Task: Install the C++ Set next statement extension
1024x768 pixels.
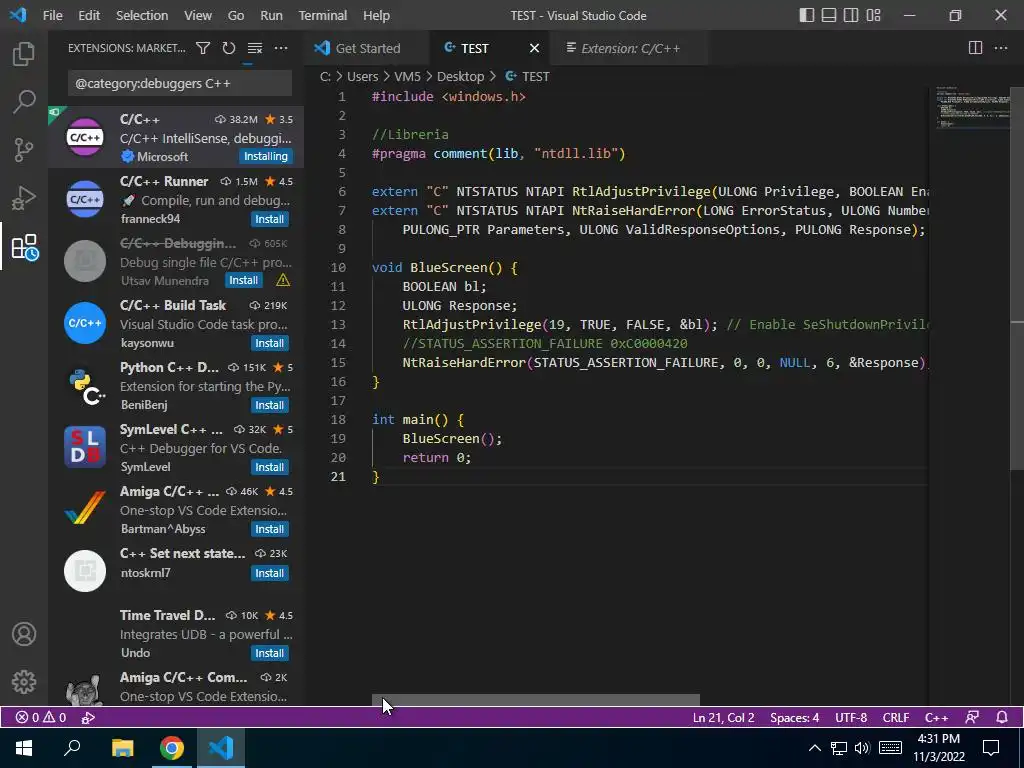Action: (270, 573)
